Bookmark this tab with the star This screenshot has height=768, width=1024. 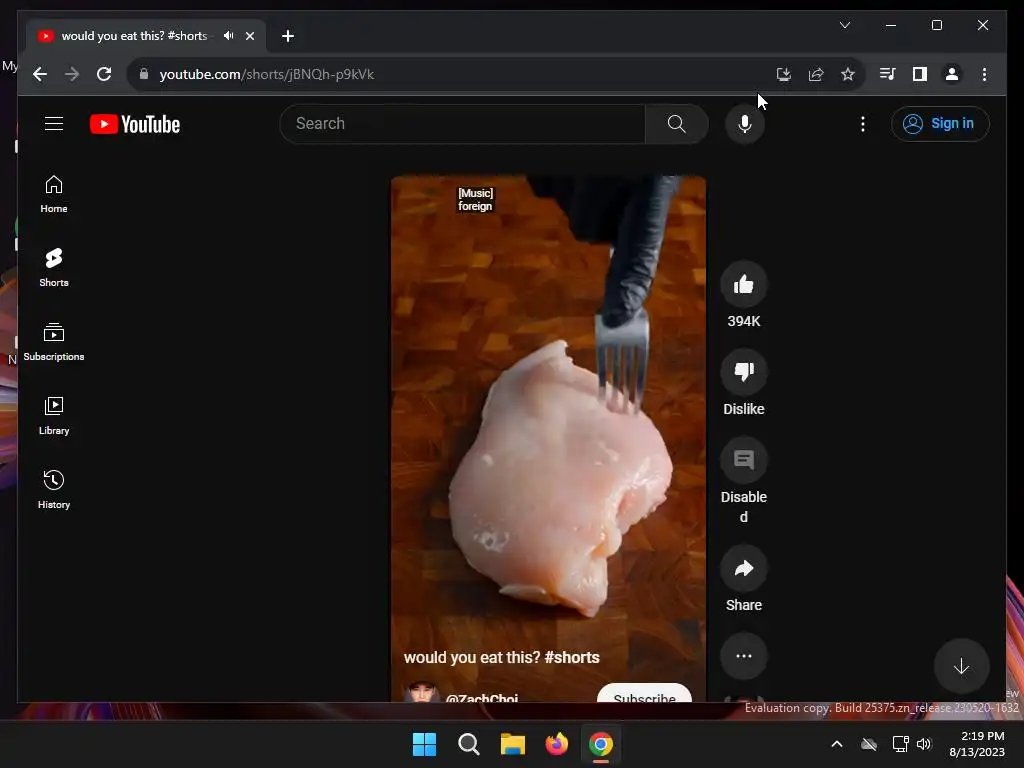click(848, 74)
